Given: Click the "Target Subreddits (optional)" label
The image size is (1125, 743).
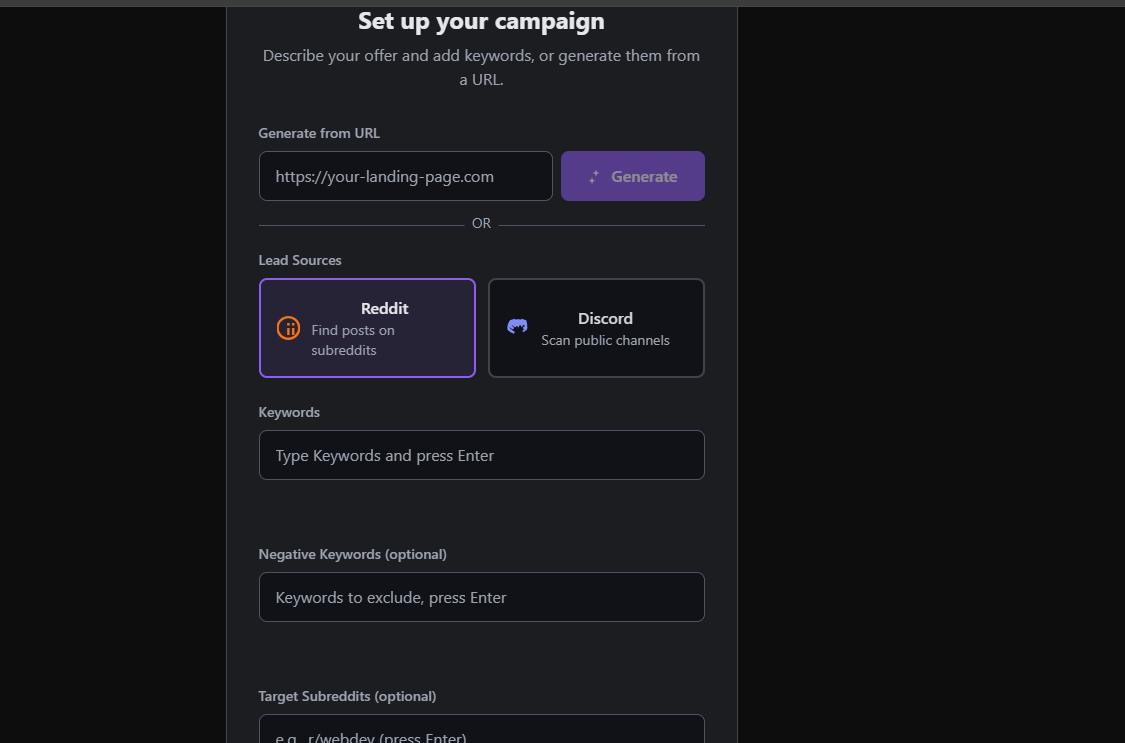Looking at the screenshot, I should pos(347,696).
